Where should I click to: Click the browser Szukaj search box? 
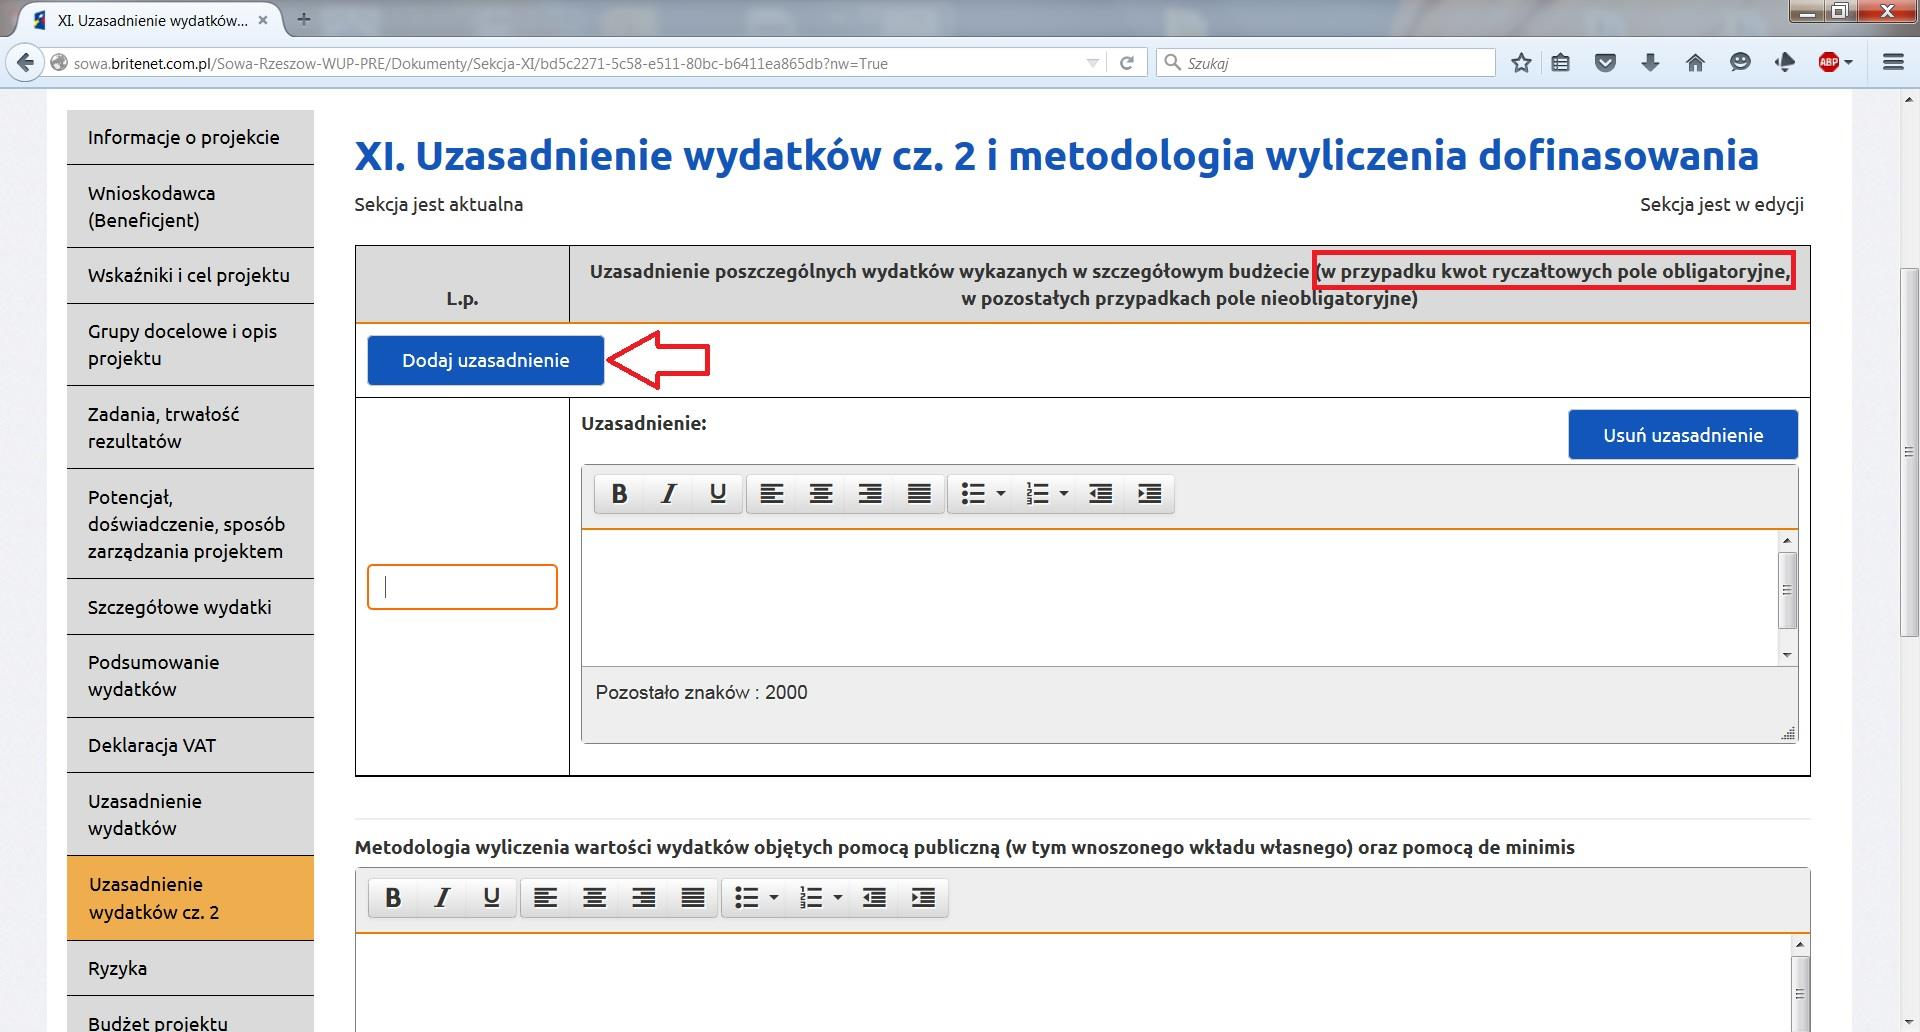(1325, 63)
